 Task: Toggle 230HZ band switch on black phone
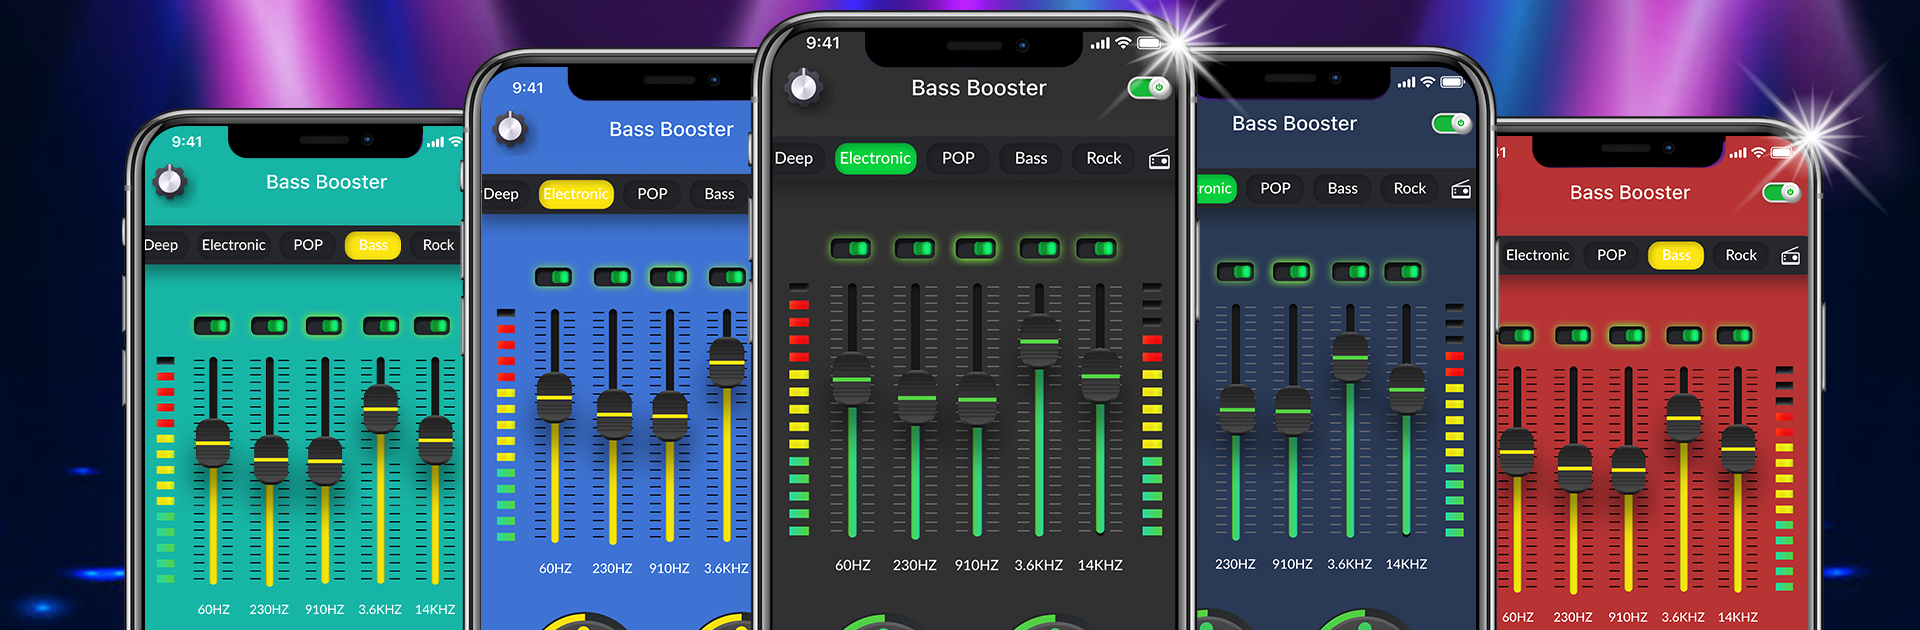click(x=914, y=248)
